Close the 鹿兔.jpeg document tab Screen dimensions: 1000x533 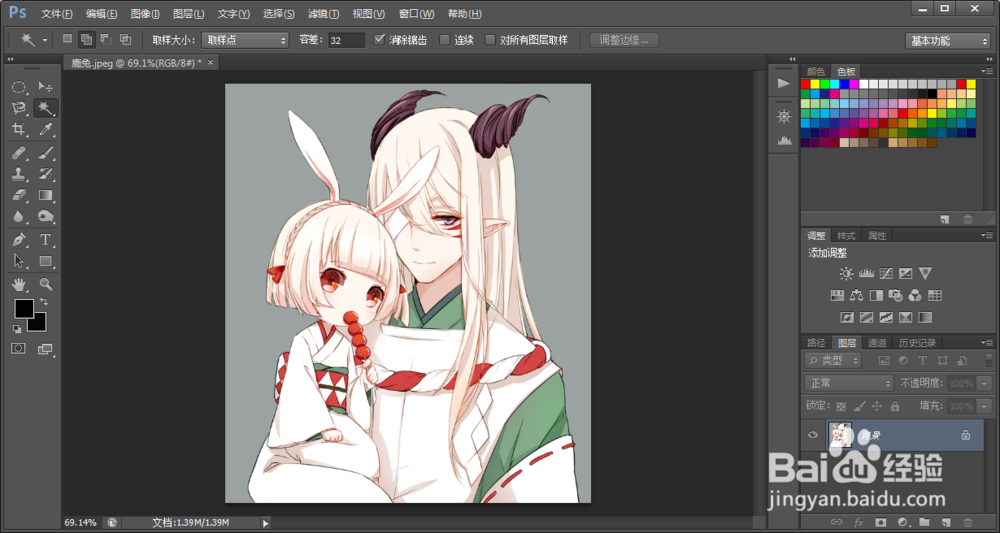210,62
